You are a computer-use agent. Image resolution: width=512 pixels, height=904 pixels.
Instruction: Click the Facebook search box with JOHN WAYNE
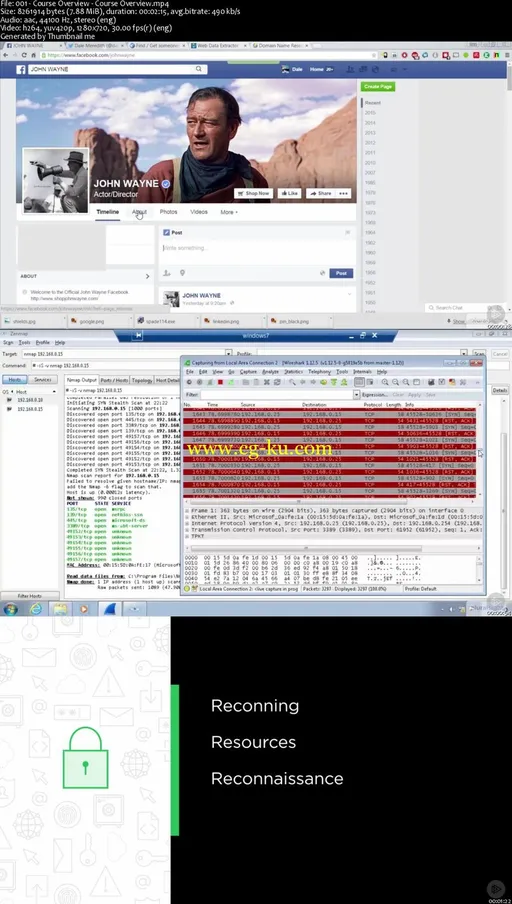pos(117,69)
